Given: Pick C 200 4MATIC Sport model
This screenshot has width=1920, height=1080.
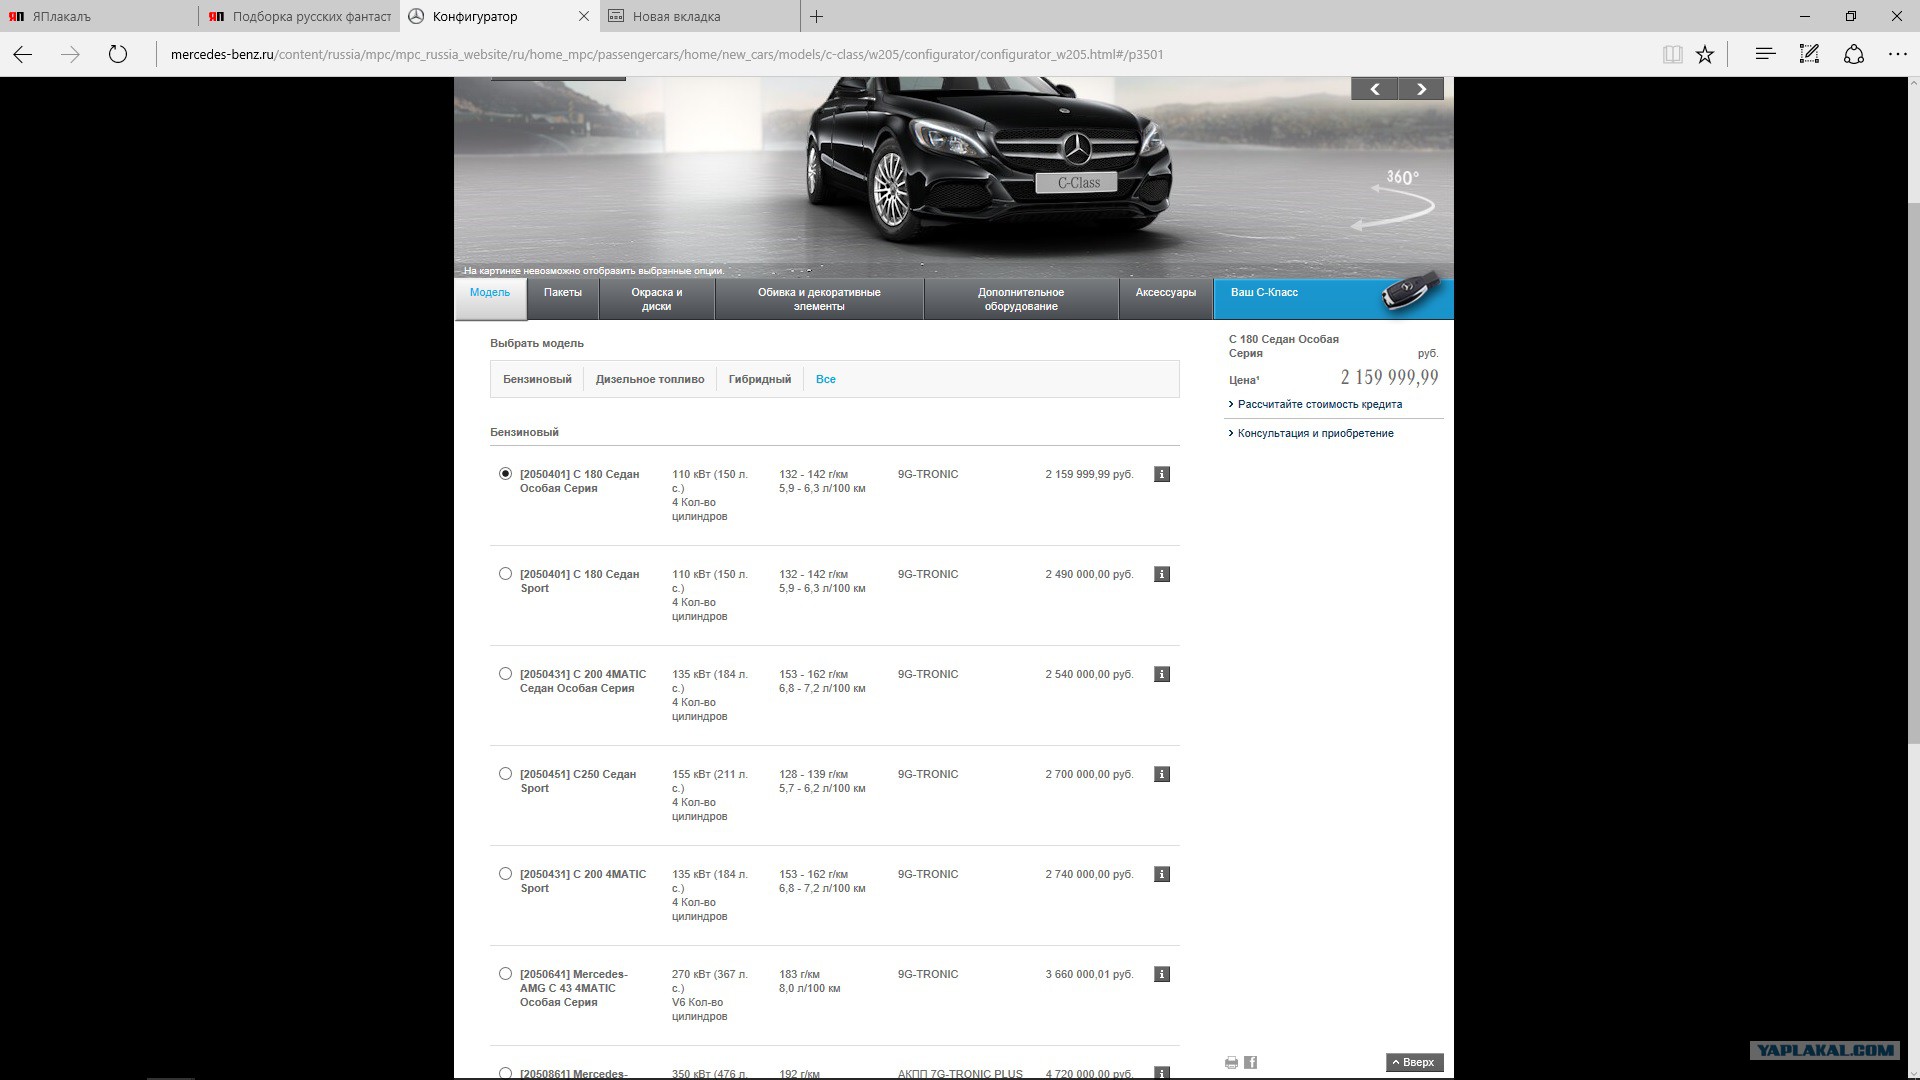Looking at the screenshot, I should pos(505,874).
